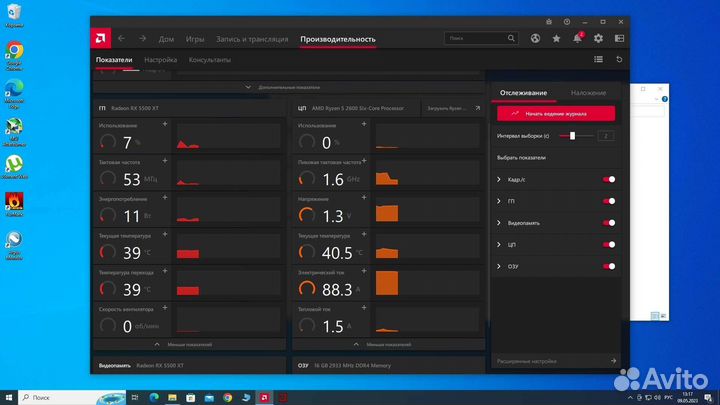This screenshot has width=720, height=405.
Task: Collapse CPU panel via Меньше показателей
Action: point(388,344)
